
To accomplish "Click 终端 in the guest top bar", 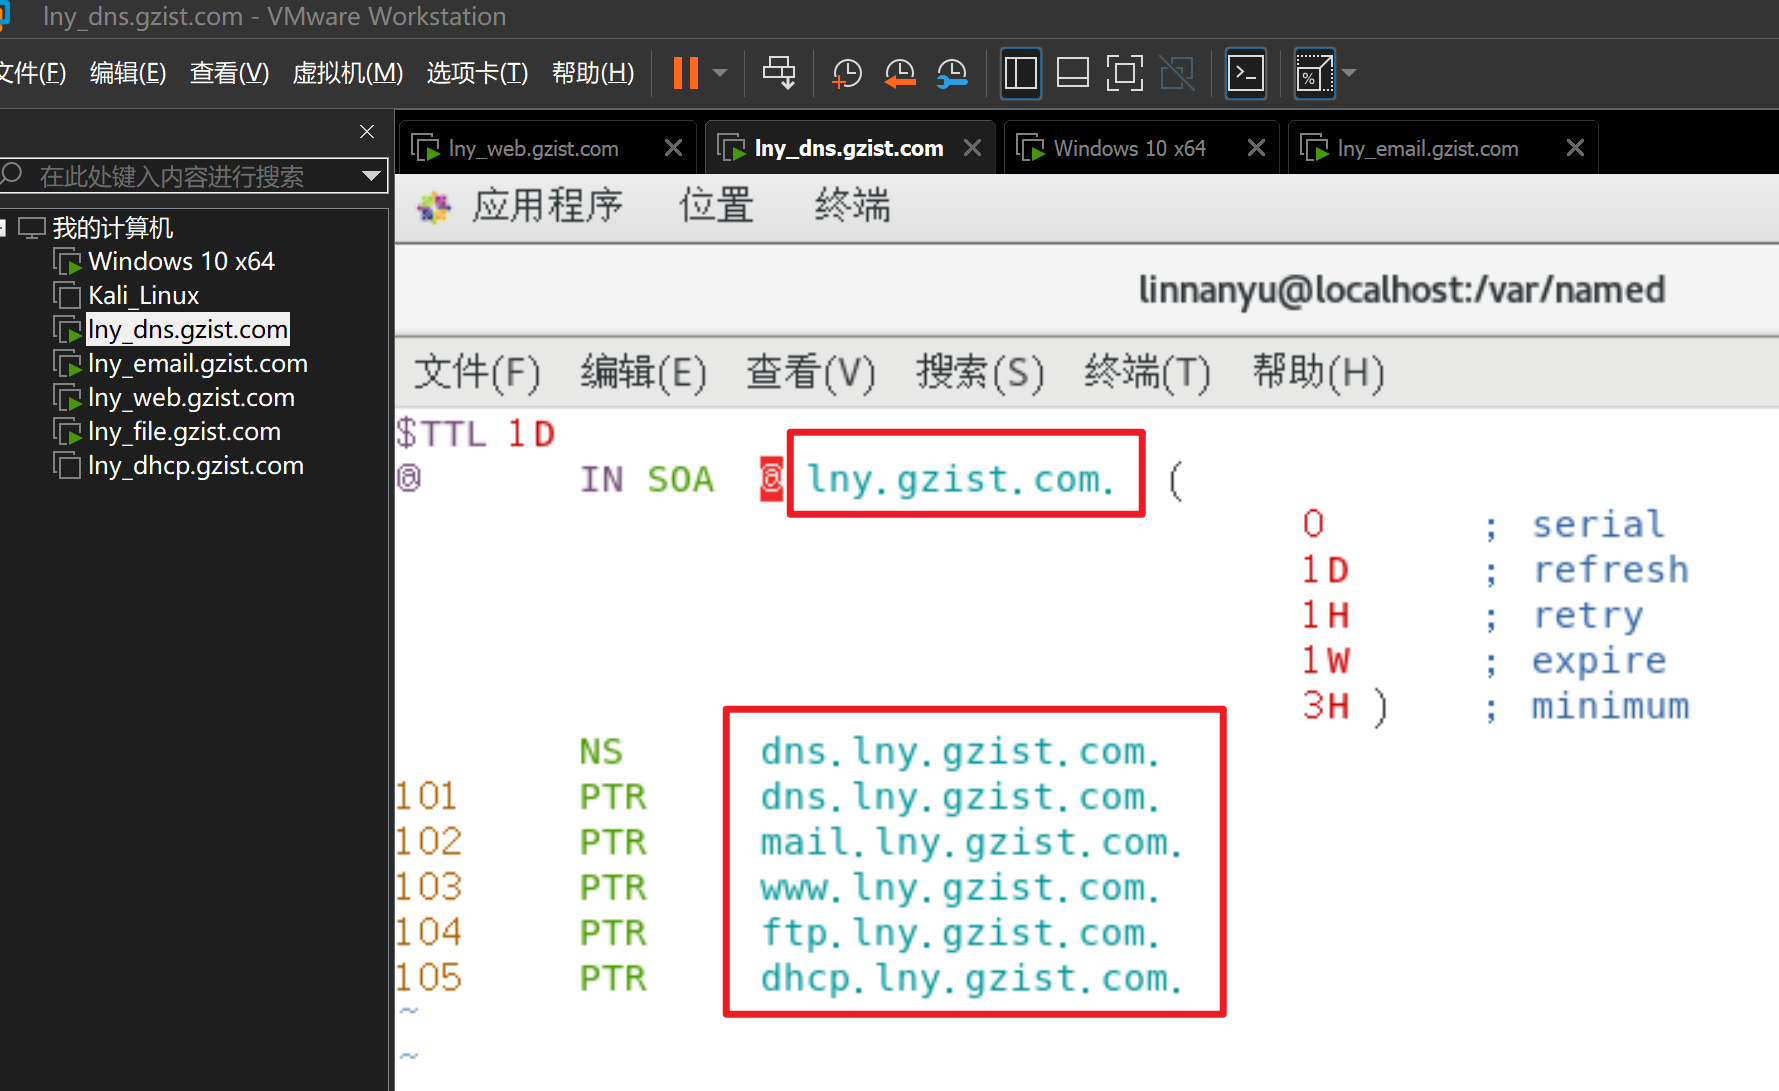I will (x=852, y=206).
